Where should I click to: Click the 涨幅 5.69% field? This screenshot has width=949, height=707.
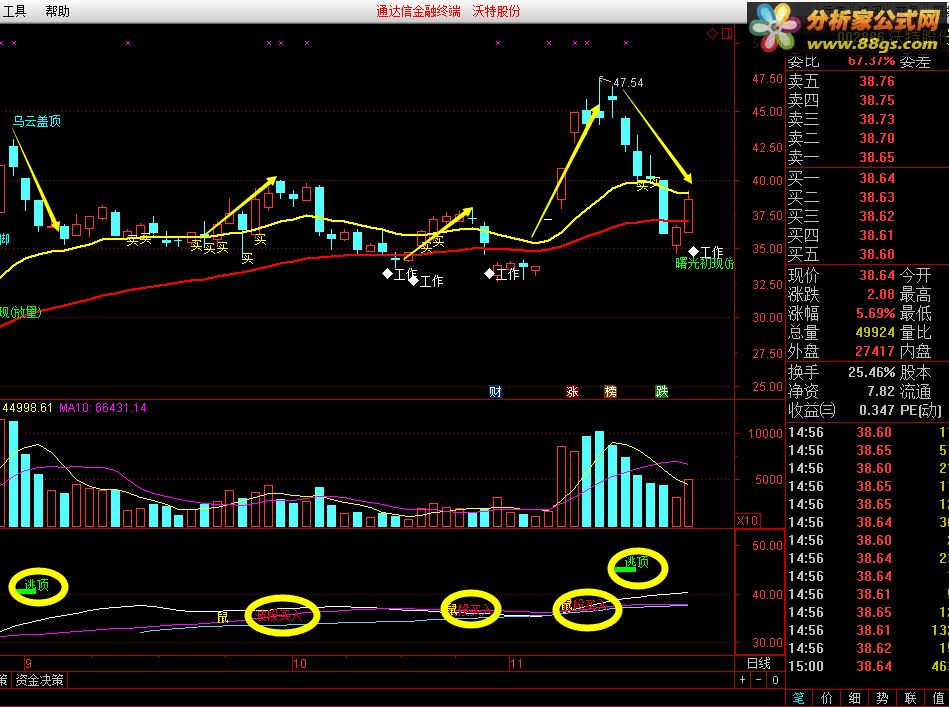841,314
